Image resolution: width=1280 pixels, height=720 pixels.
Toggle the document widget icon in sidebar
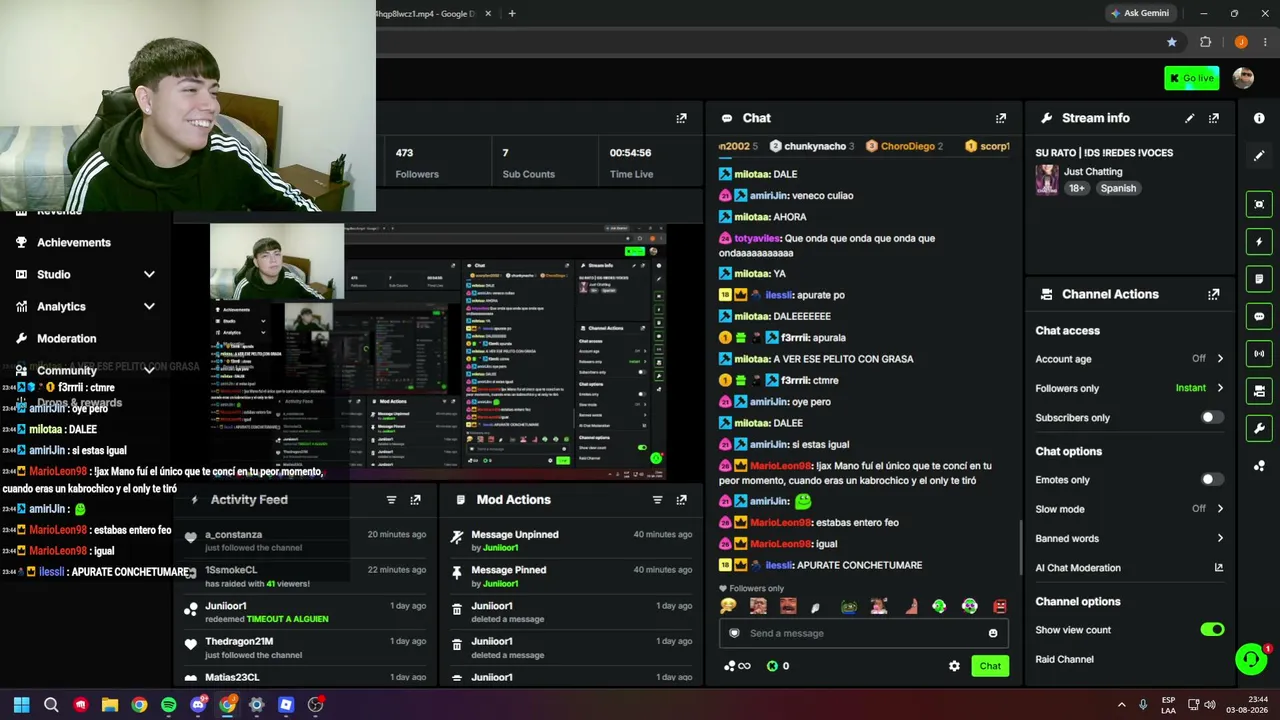coord(1259,279)
